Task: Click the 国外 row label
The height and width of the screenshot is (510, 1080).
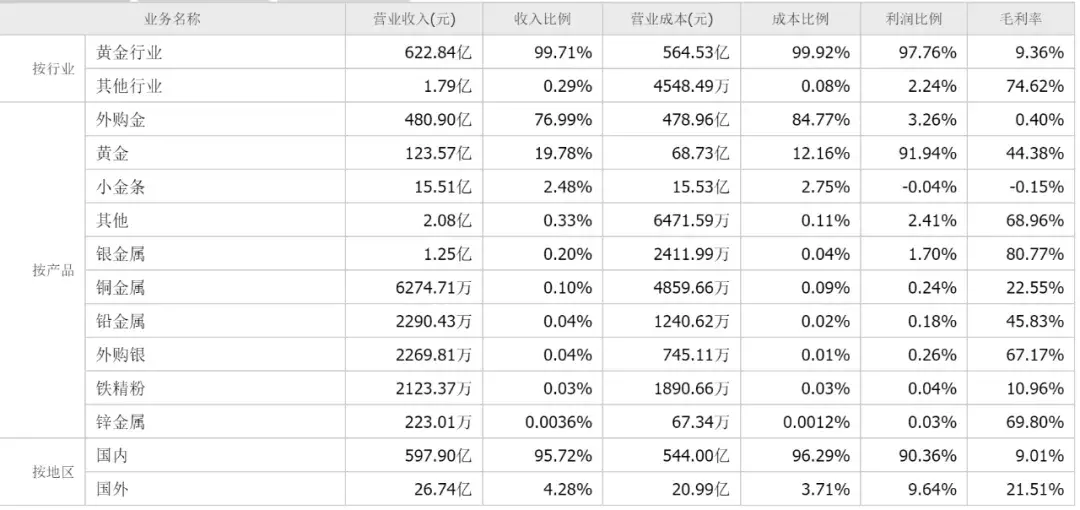Action: point(112,489)
